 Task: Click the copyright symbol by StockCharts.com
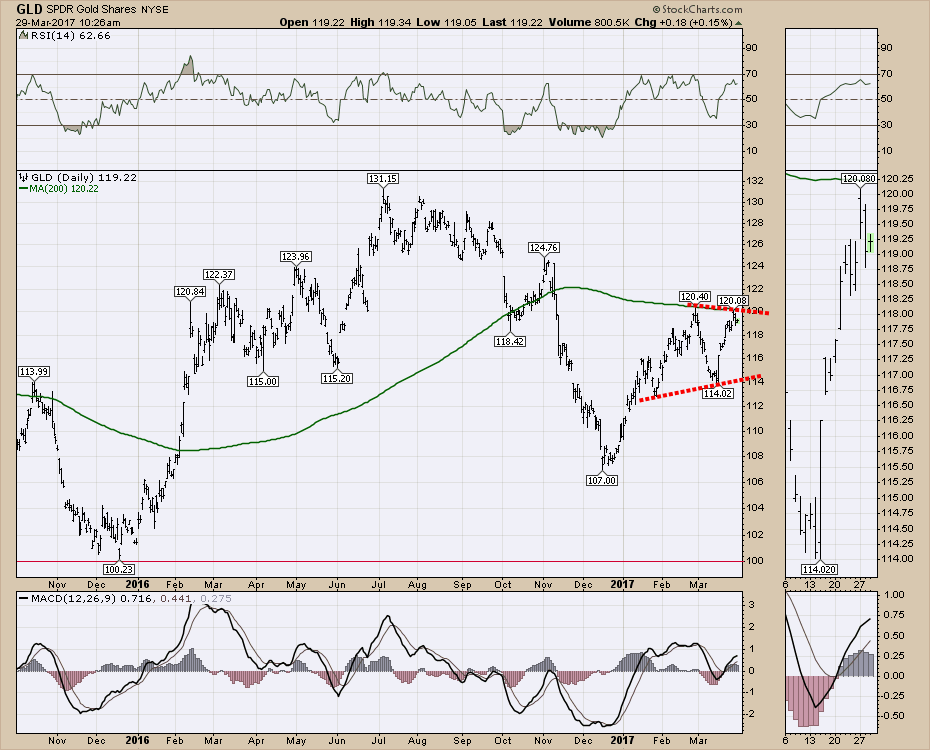(x=657, y=9)
